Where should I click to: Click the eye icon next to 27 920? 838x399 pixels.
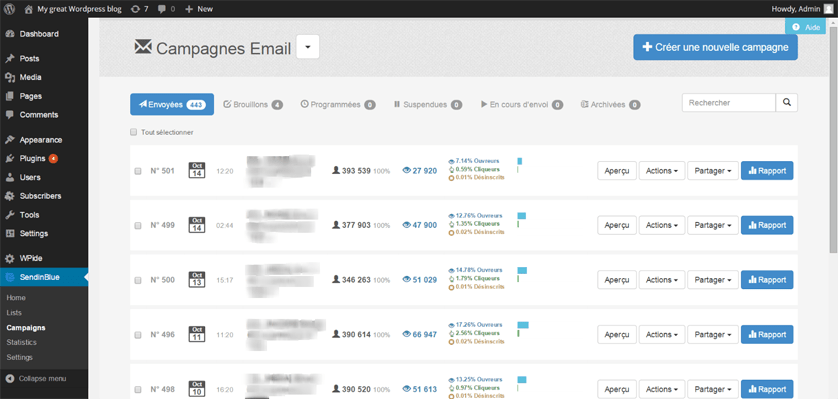pos(406,170)
